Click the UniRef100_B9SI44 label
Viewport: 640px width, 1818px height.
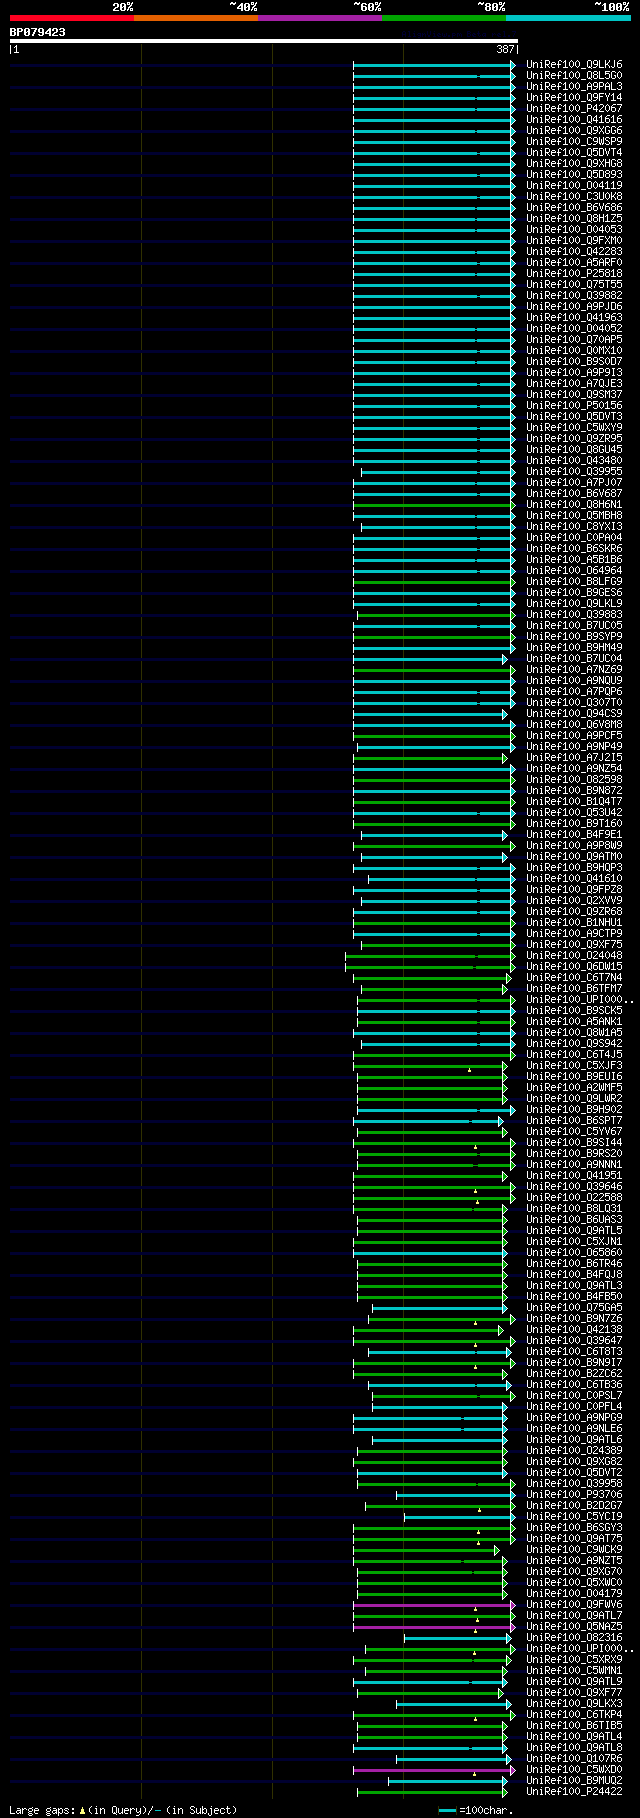point(574,1143)
